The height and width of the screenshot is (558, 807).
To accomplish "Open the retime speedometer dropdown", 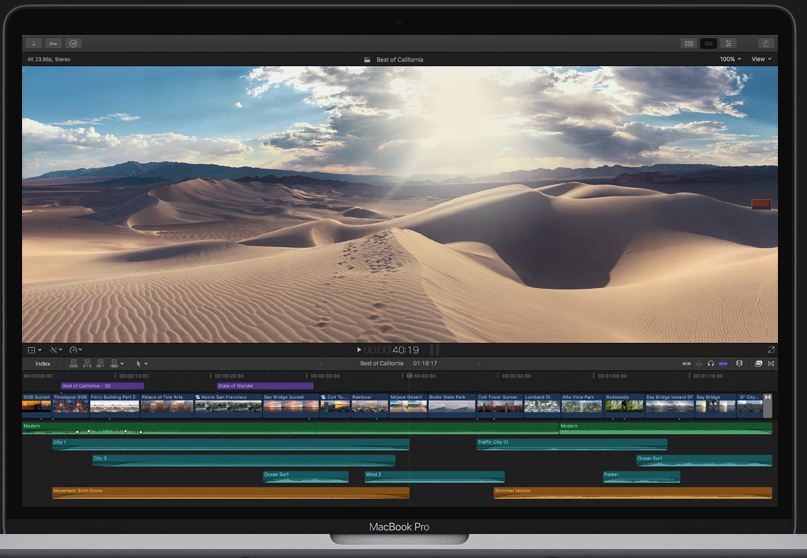I will [x=76, y=350].
